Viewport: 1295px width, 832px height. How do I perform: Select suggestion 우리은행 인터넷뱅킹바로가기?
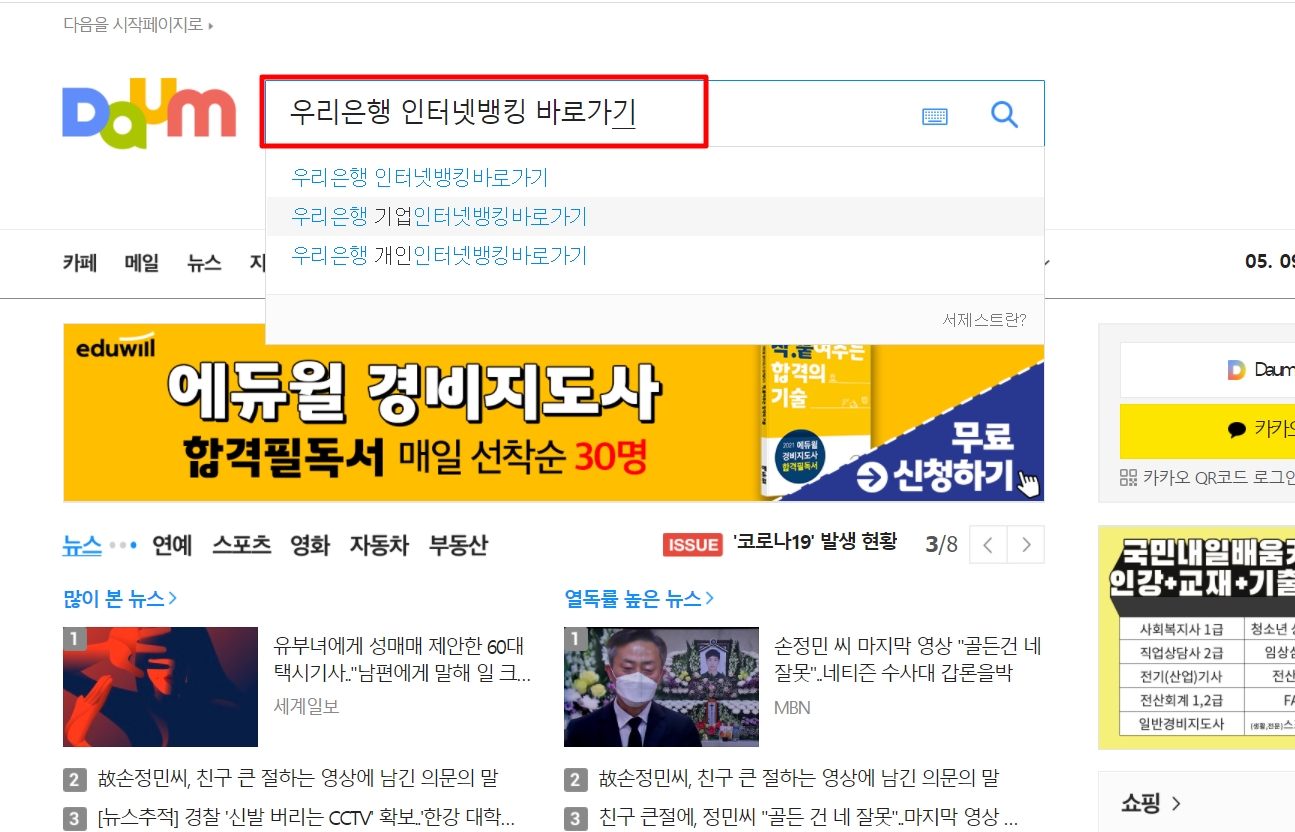point(420,178)
